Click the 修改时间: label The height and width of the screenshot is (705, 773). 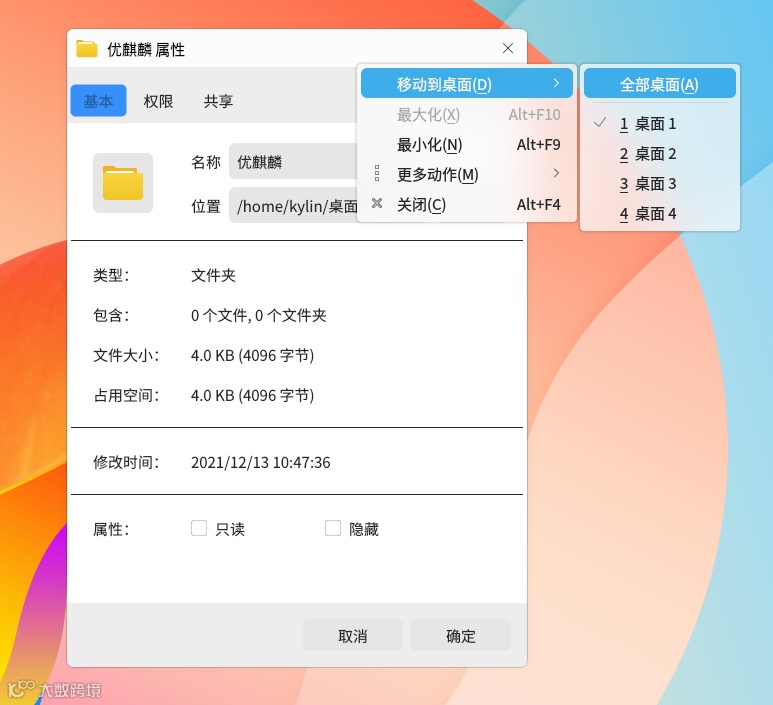click(x=126, y=462)
